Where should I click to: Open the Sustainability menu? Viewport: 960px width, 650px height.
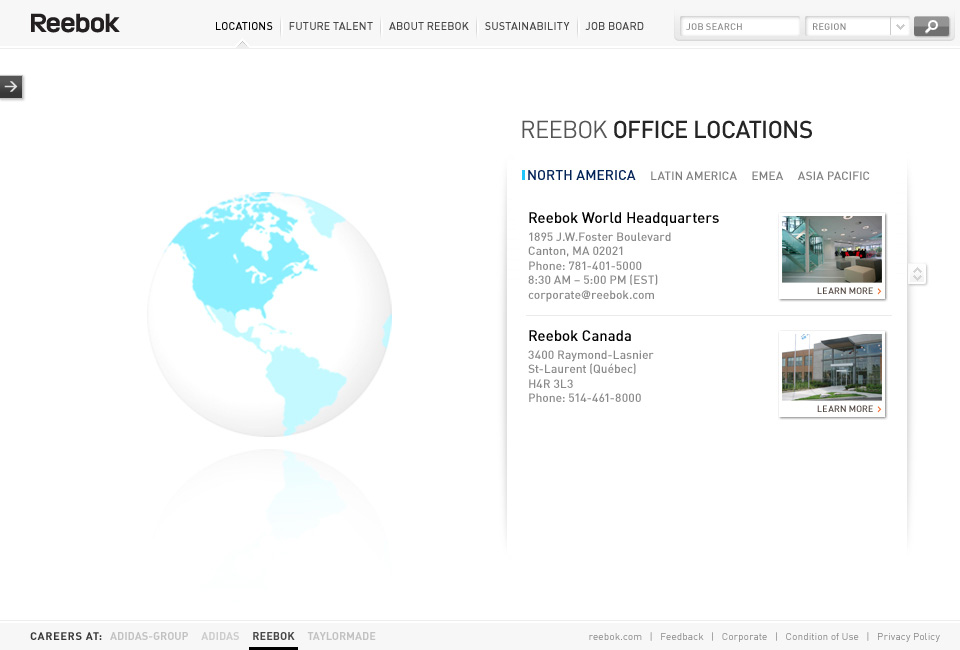[x=527, y=26]
